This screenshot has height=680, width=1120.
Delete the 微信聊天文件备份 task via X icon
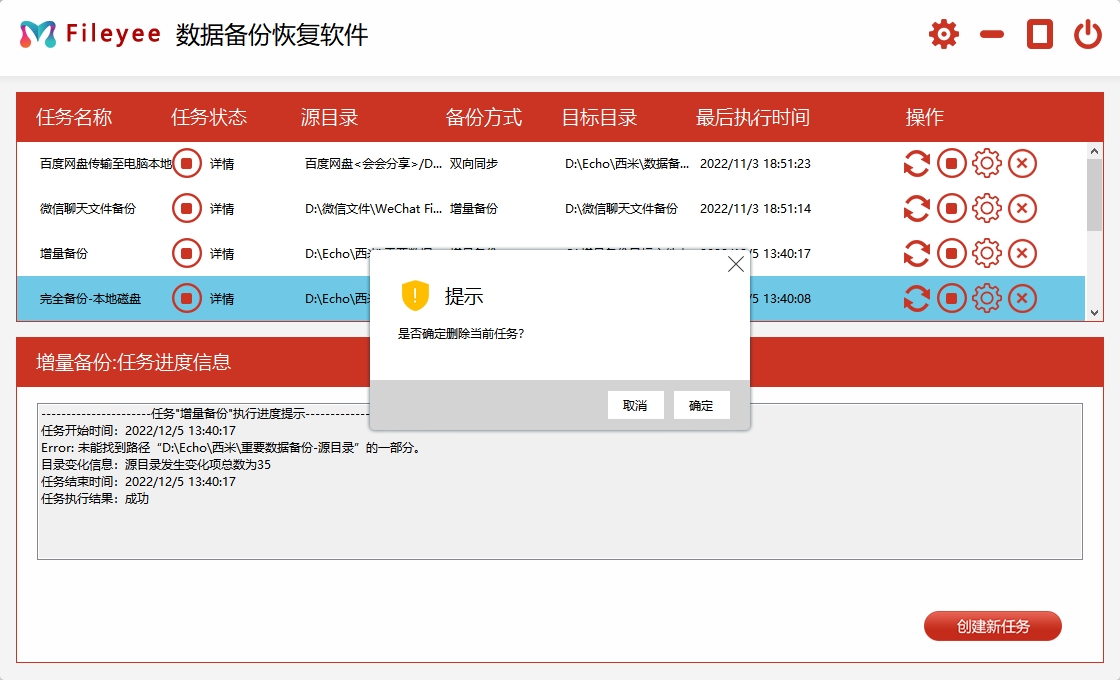pyautogui.click(x=1022, y=208)
